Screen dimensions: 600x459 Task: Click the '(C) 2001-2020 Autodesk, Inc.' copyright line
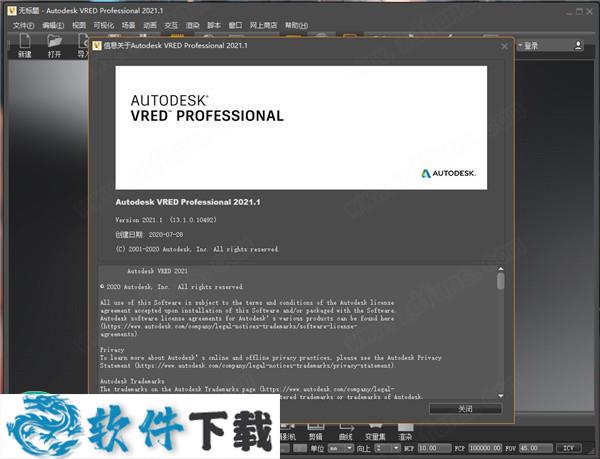pos(197,249)
